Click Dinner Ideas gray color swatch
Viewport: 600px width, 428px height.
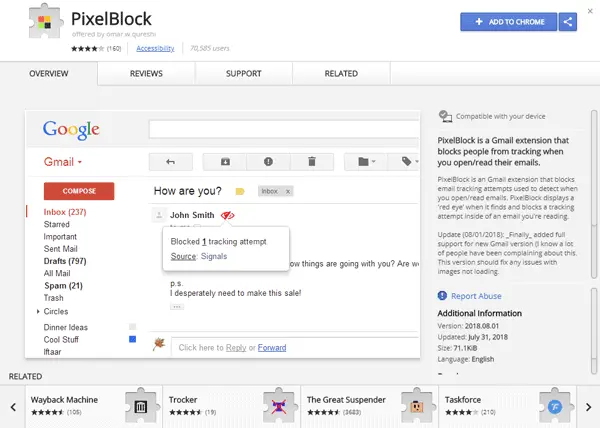132,327
